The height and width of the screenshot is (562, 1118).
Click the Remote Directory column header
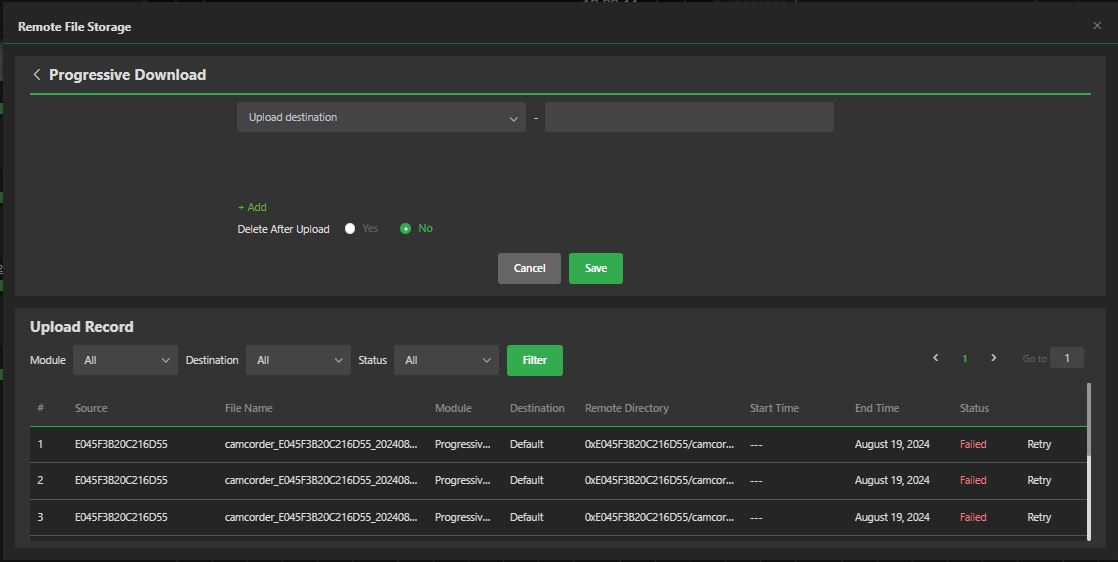627,408
